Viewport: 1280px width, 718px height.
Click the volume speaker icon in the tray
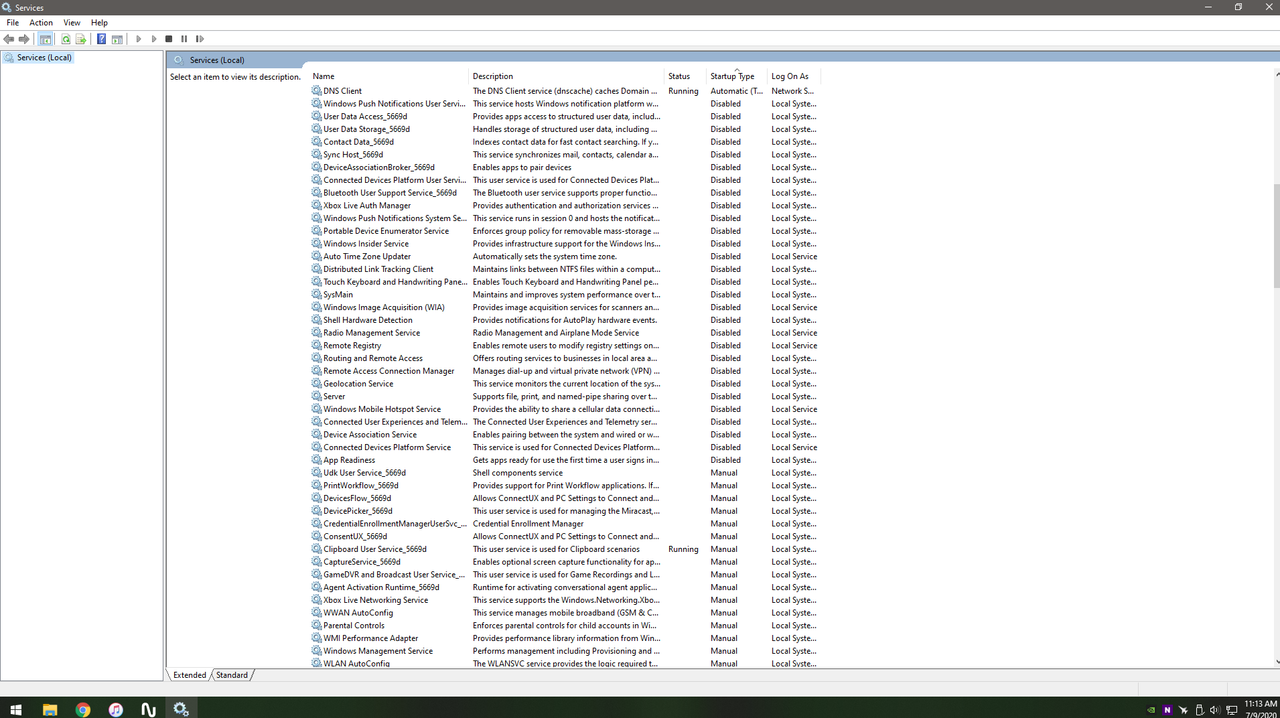click(x=1215, y=710)
